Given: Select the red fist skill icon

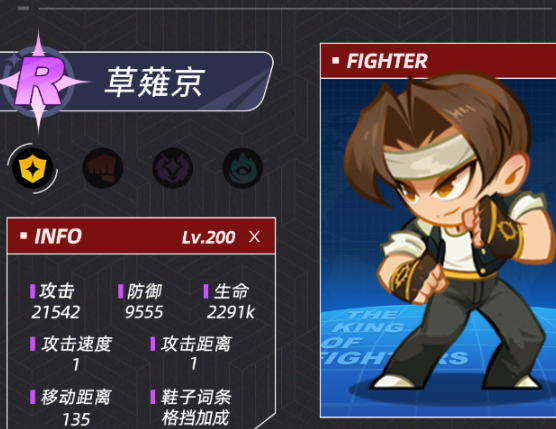Looking at the screenshot, I should pos(102,168).
